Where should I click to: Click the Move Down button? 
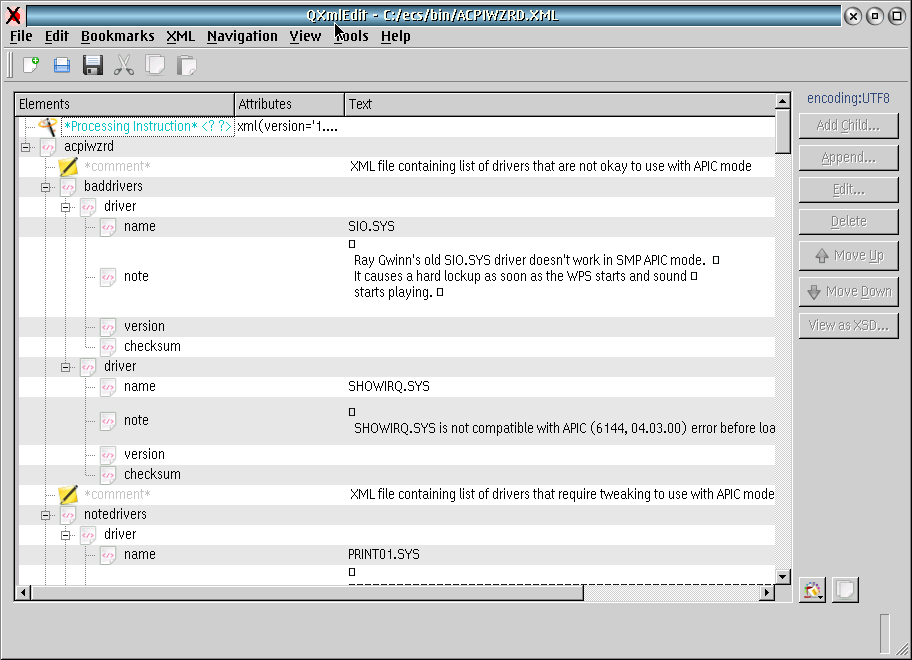pyautogui.click(x=848, y=292)
